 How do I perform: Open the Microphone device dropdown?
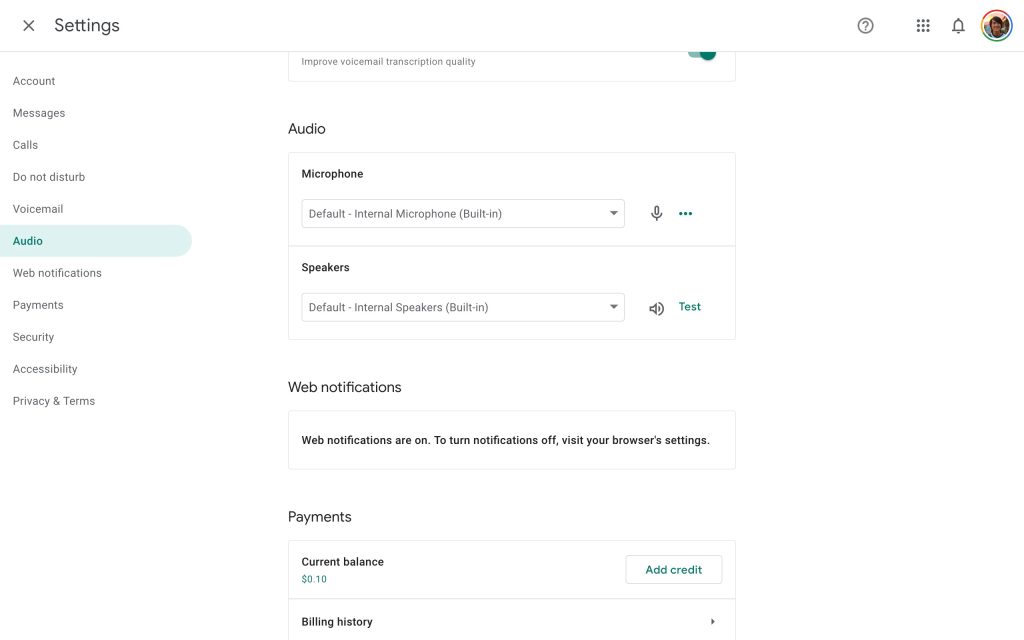[x=463, y=214]
